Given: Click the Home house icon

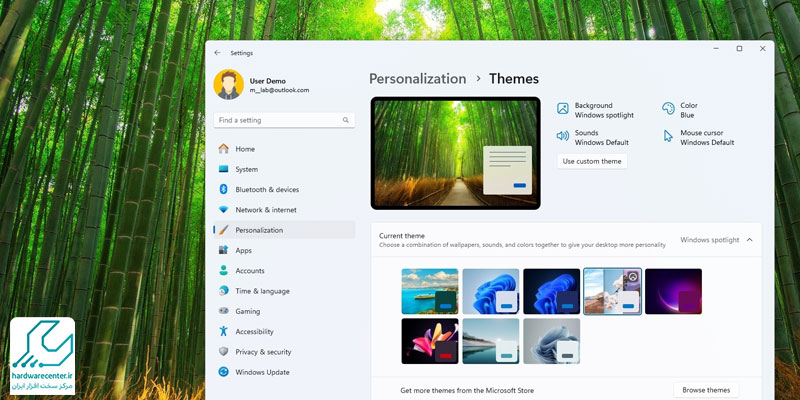Looking at the screenshot, I should tap(223, 149).
